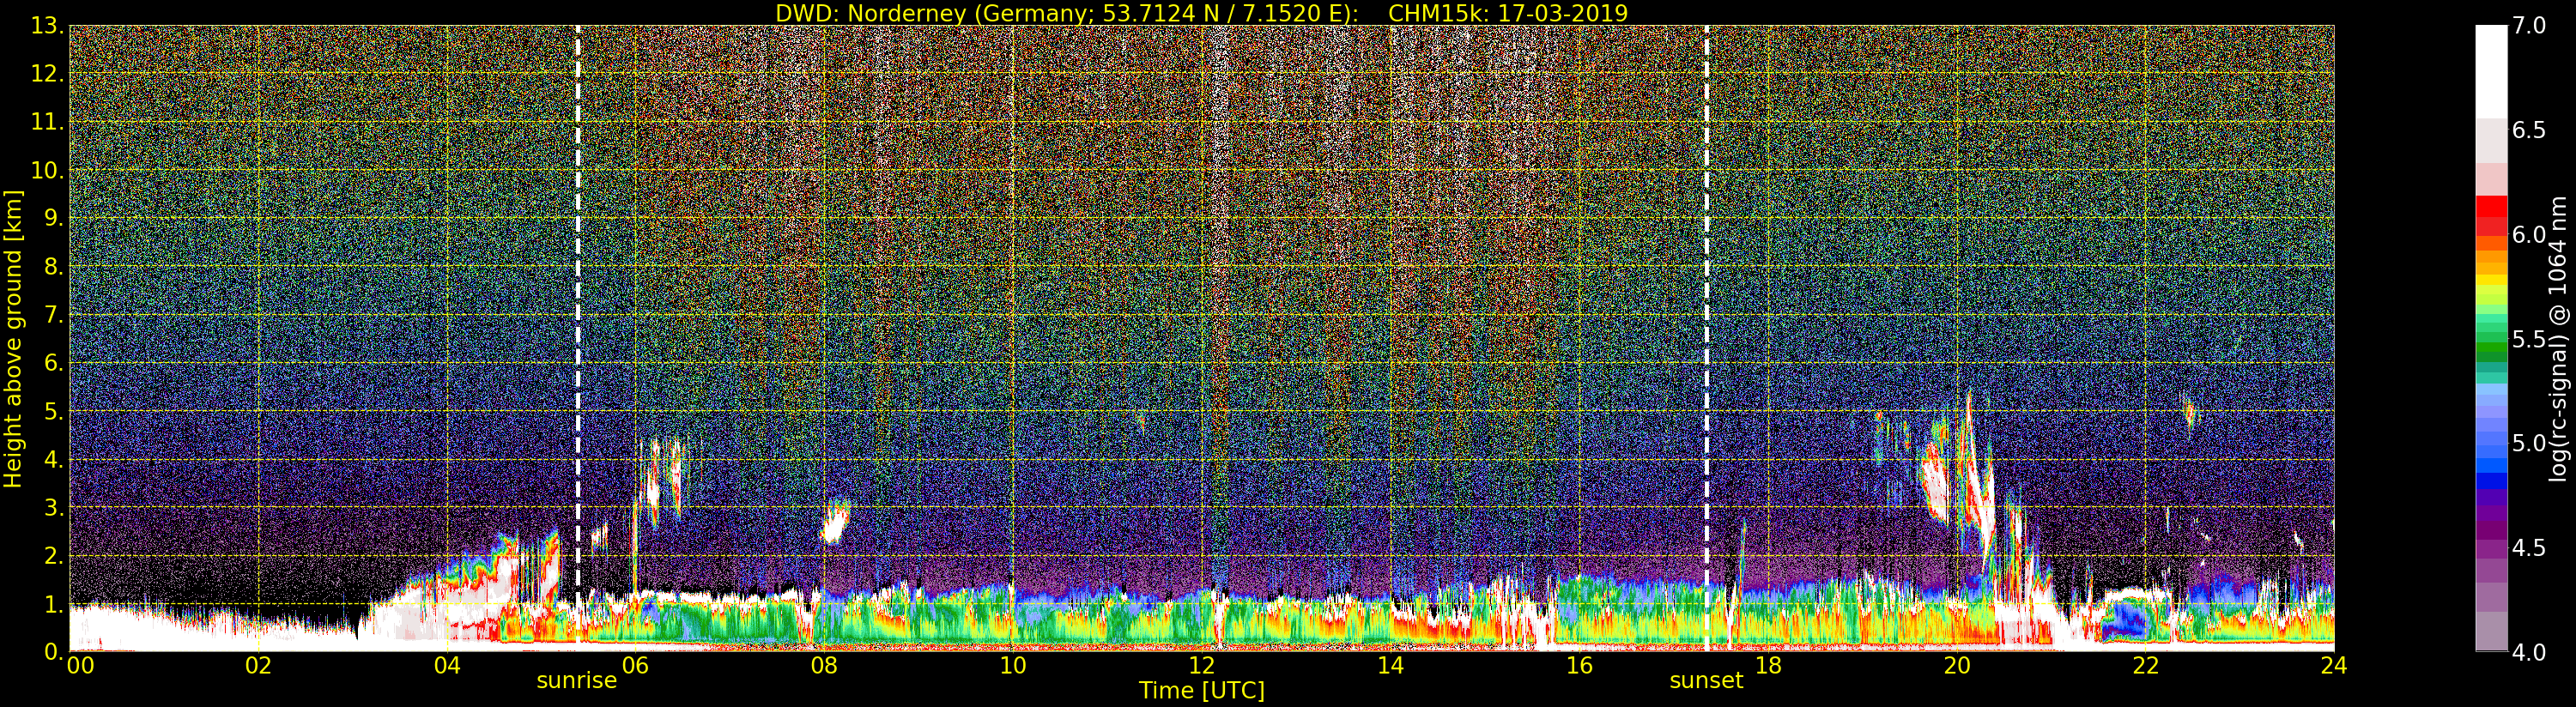Click the time axis tick '24'
Screen dimensions: 2576x707
click(2334, 666)
